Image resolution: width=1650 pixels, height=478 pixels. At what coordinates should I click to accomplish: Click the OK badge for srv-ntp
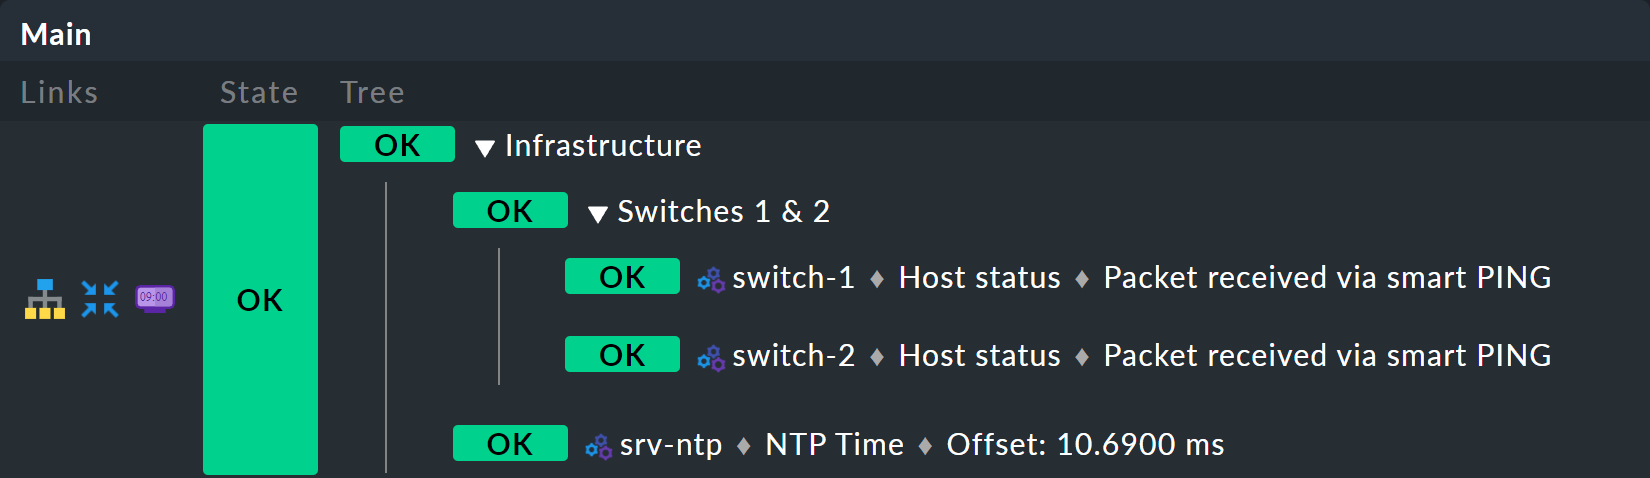coord(510,444)
